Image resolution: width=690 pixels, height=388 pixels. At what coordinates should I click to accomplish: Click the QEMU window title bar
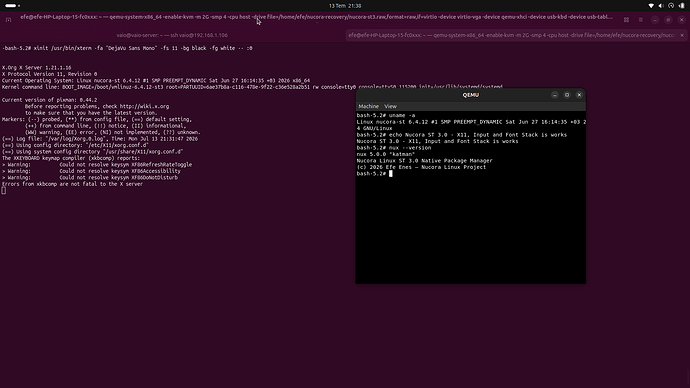470,95
